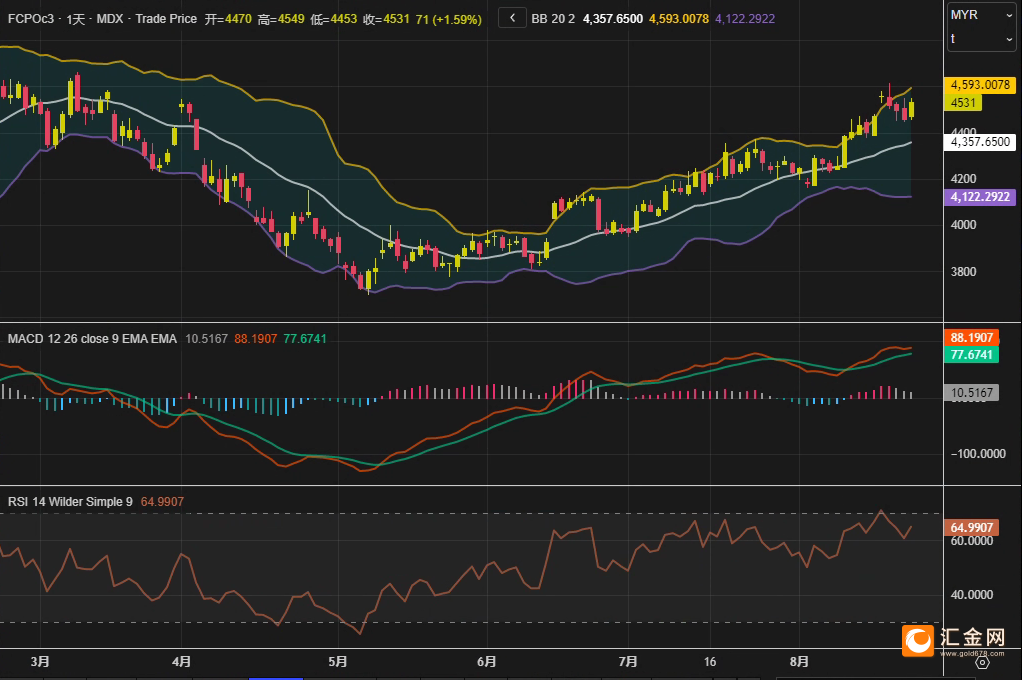
Task: Click the MACD legend value 88.1907
Action: [x=256, y=339]
